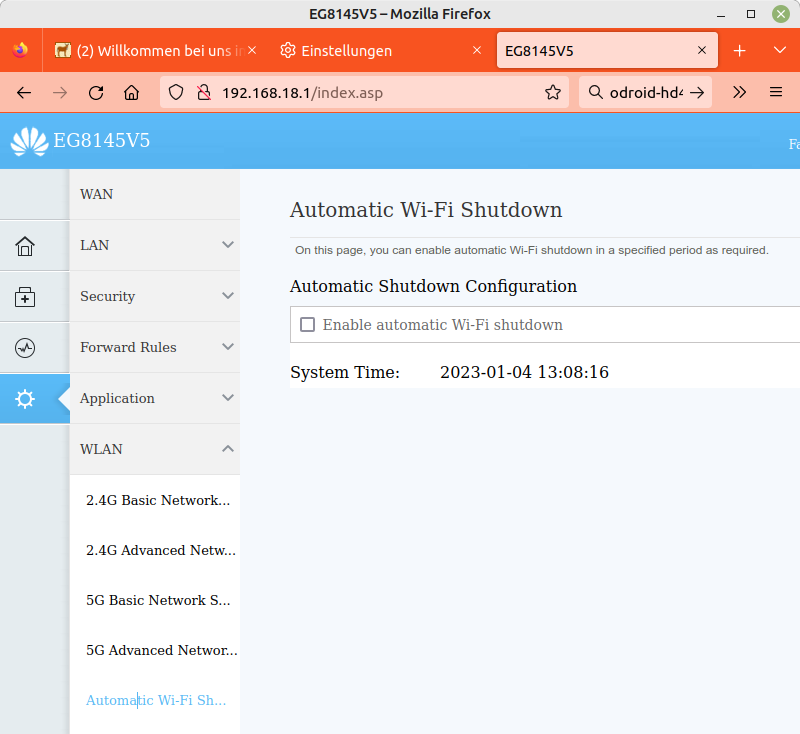
Task: Open the Firefox hamburger menu
Action: click(x=776, y=92)
